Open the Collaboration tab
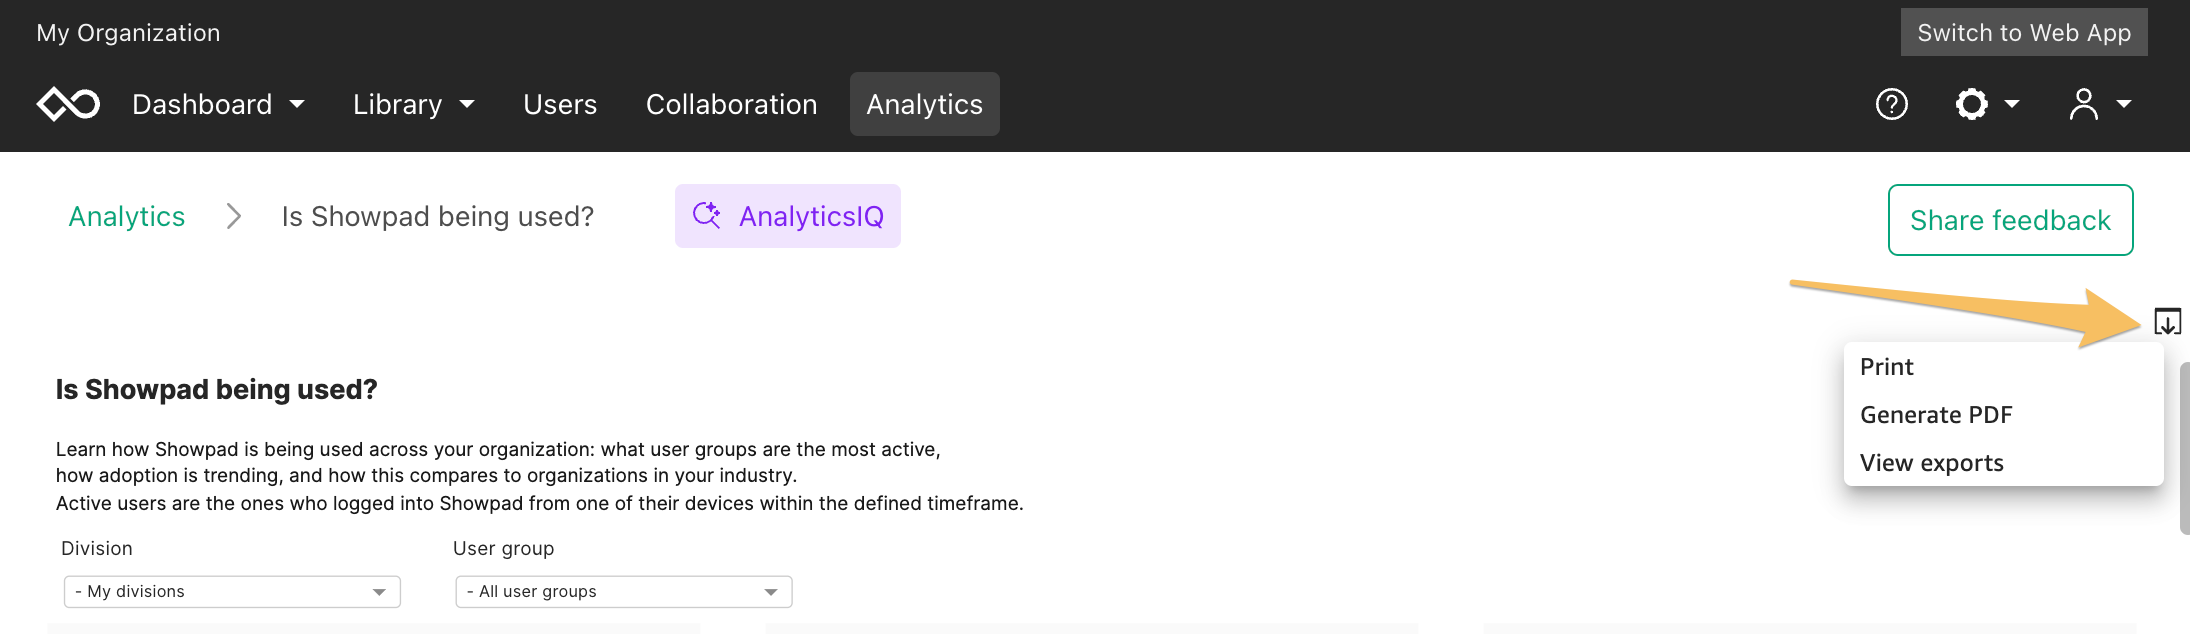Image resolution: width=2190 pixels, height=634 pixels. 732,104
